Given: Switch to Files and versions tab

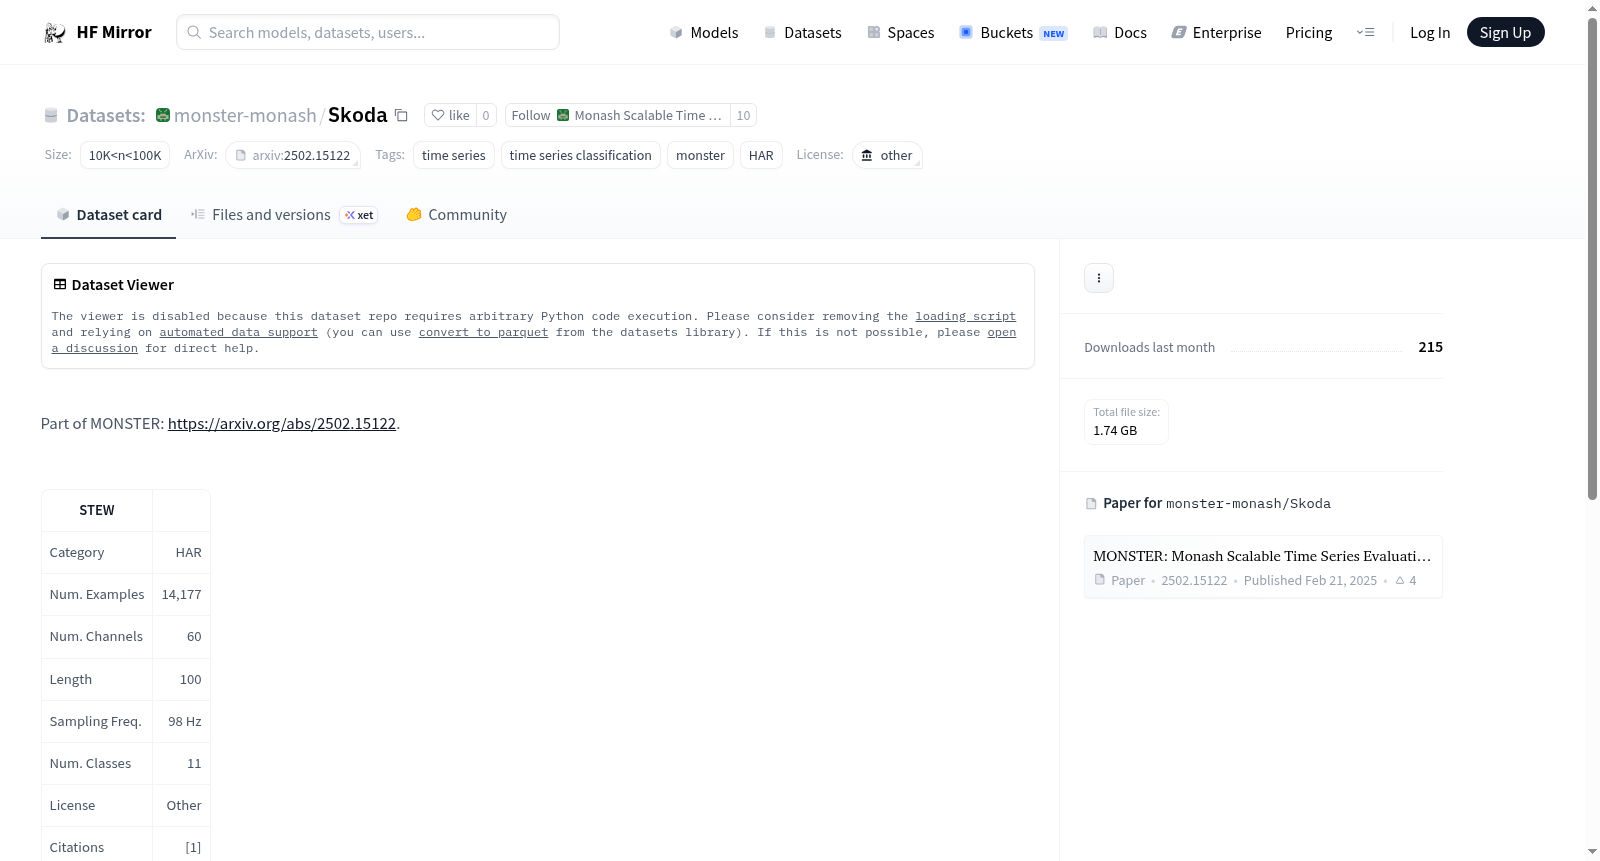Looking at the screenshot, I should (x=284, y=215).
